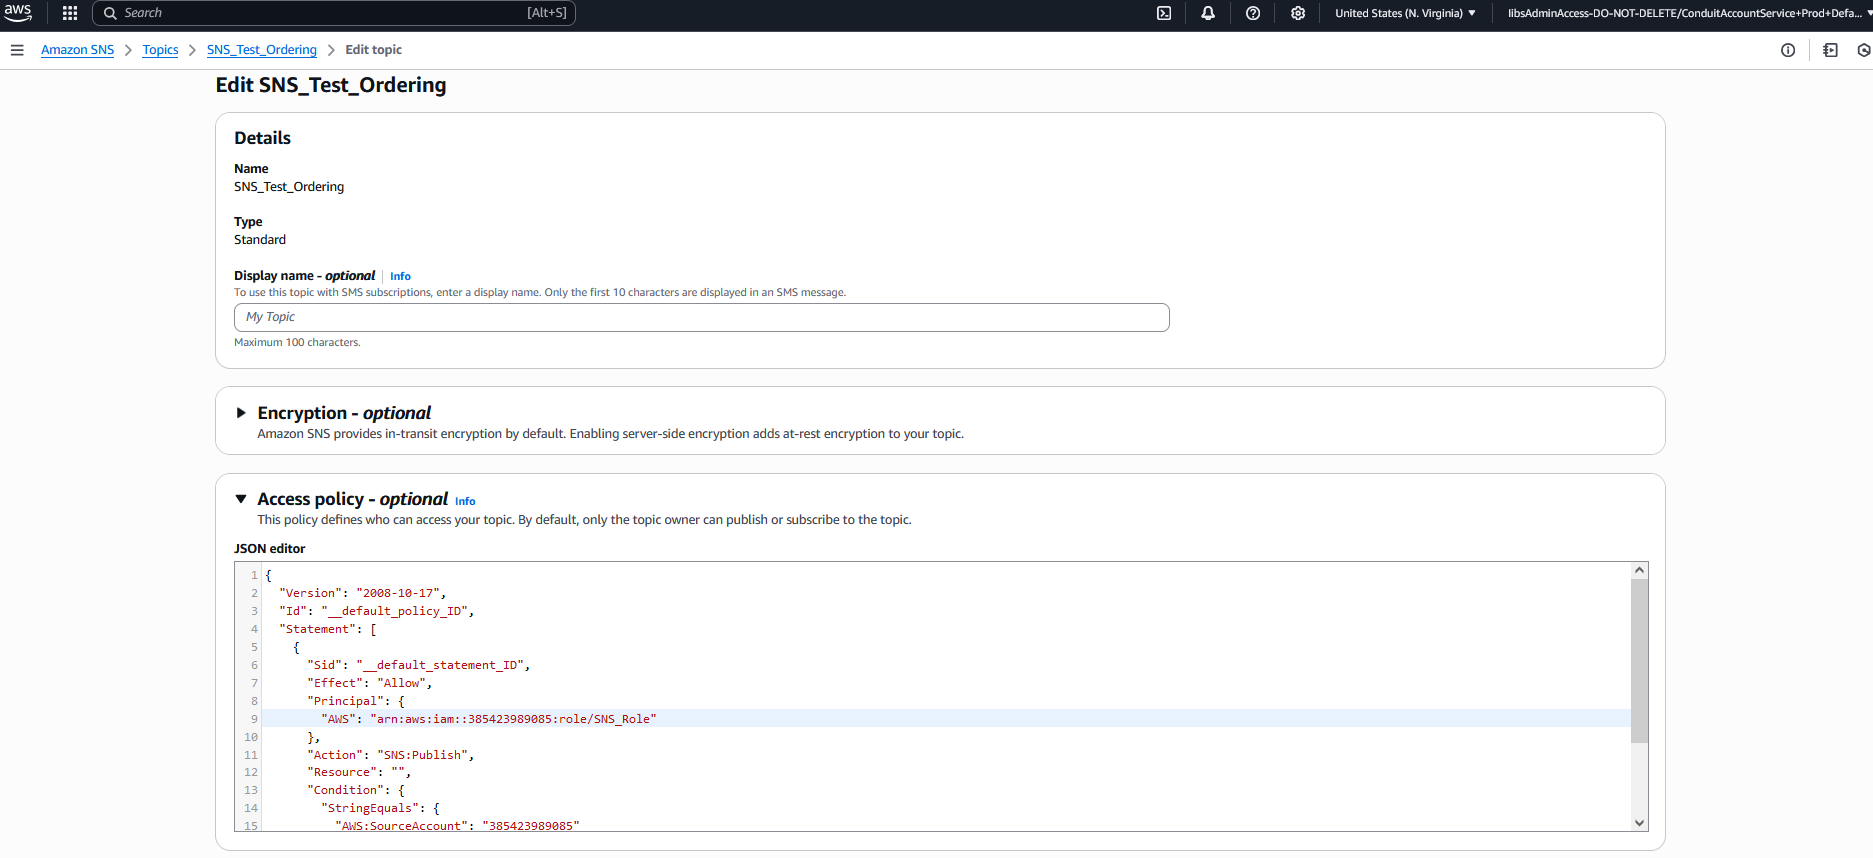
Task: Click the "Action": "SNS:Publish" line
Action: (x=390, y=755)
